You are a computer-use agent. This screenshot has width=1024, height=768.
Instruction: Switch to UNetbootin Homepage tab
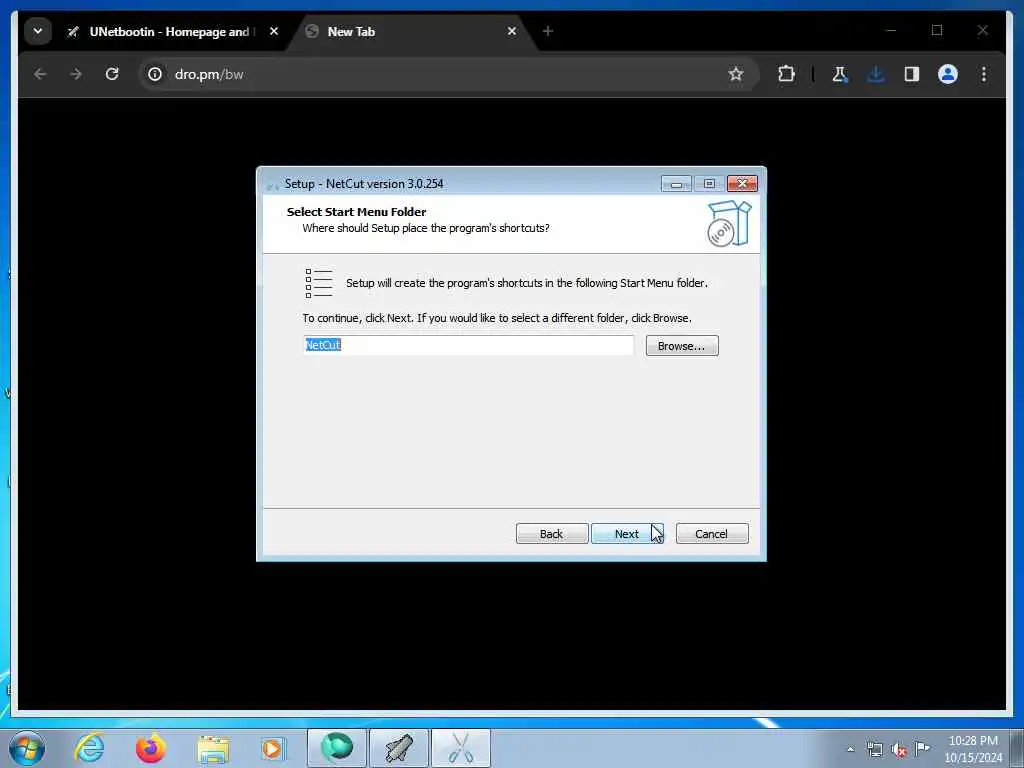[169, 31]
